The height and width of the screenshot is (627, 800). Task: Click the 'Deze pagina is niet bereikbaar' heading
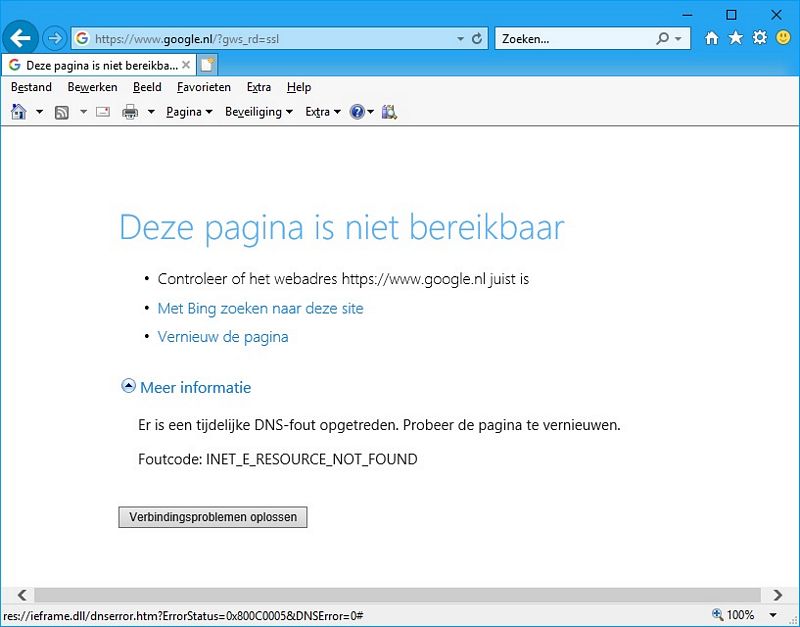point(342,227)
